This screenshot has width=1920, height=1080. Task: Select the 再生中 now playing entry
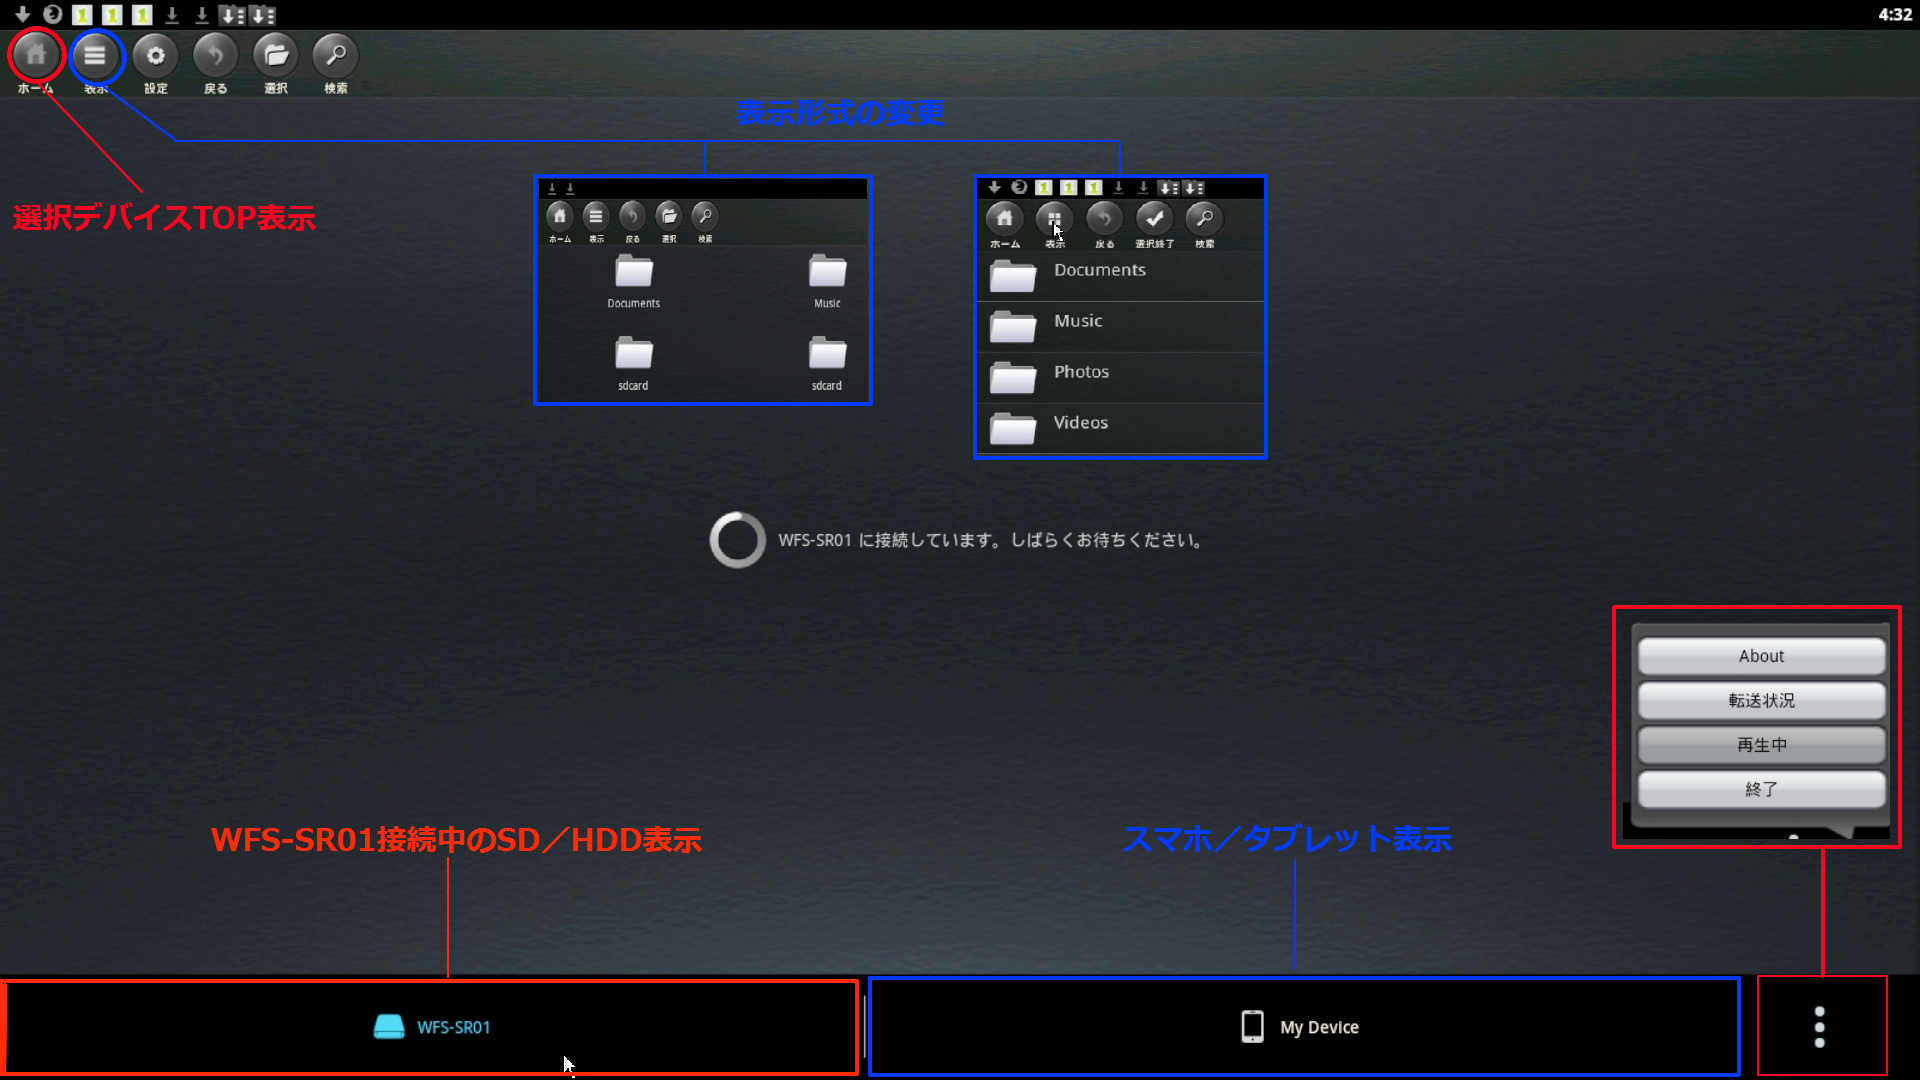pos(1761,745)
